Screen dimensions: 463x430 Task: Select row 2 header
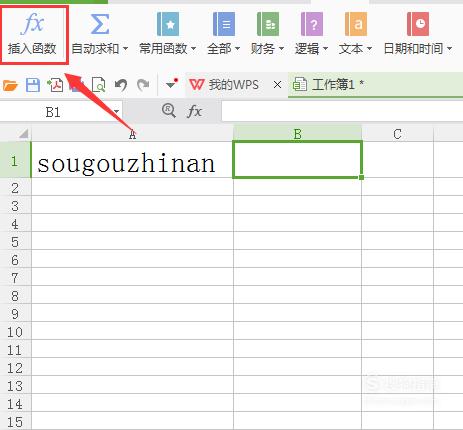coord(15,188)
